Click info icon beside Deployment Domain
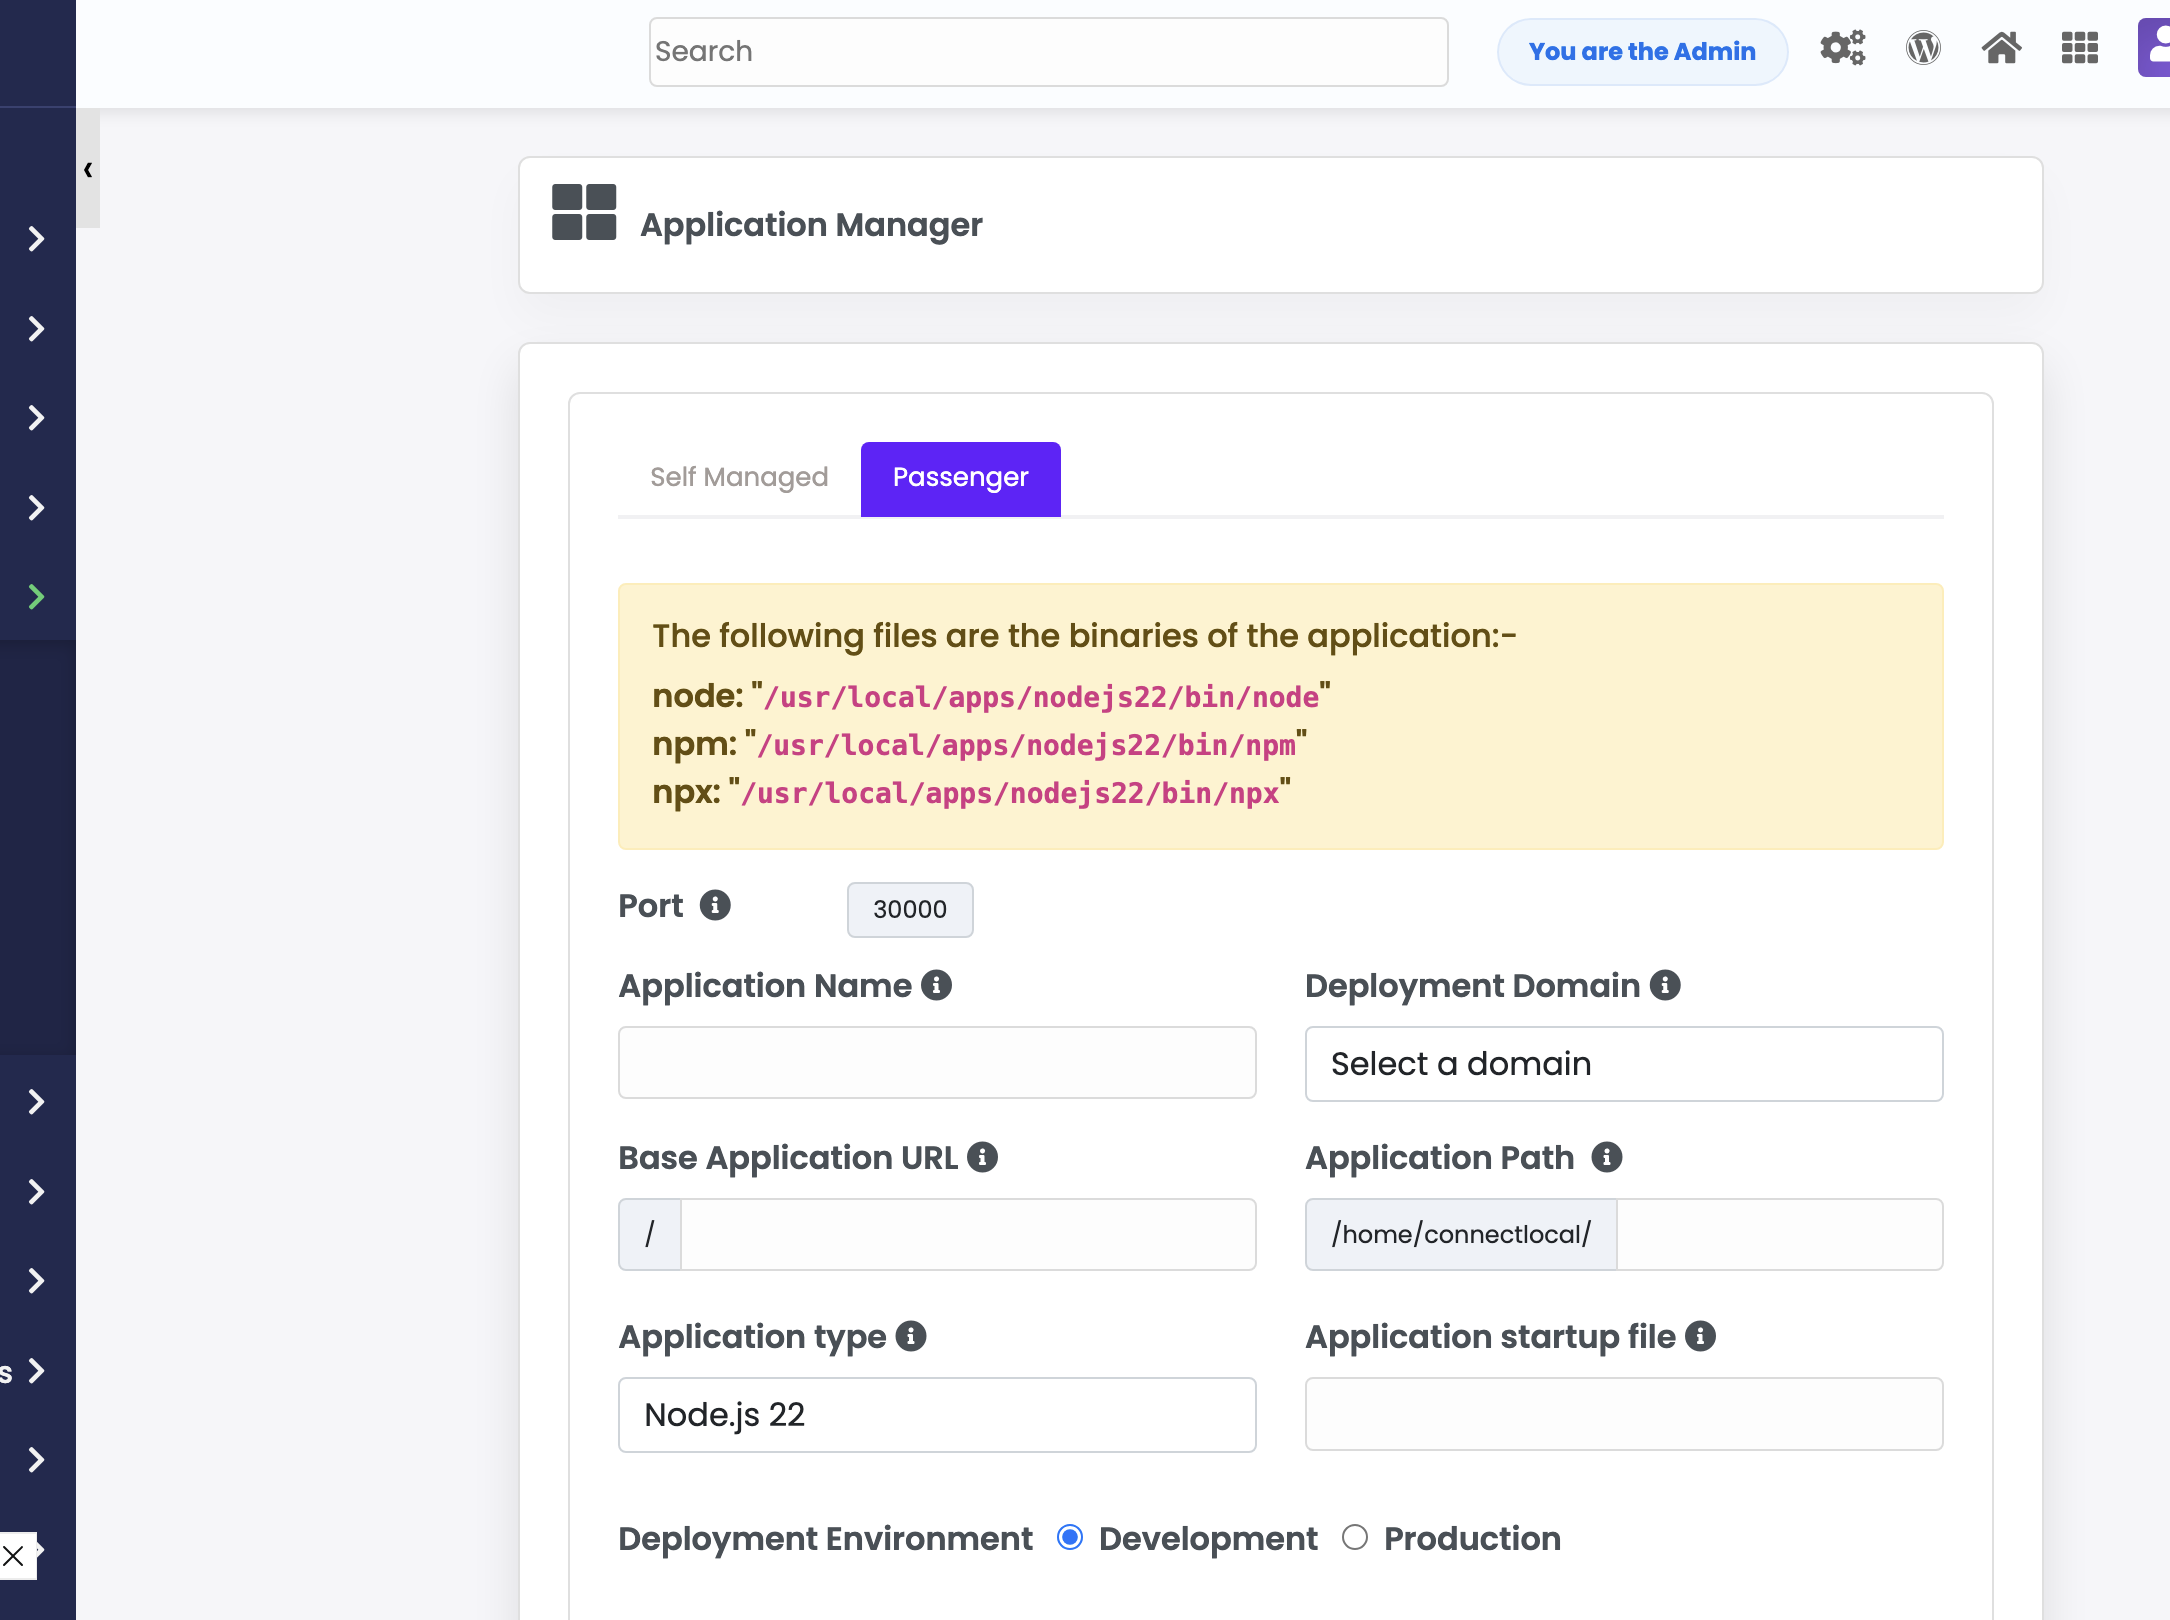The height and width of the screenshot is (1620, 2170). pos(1665,985)
